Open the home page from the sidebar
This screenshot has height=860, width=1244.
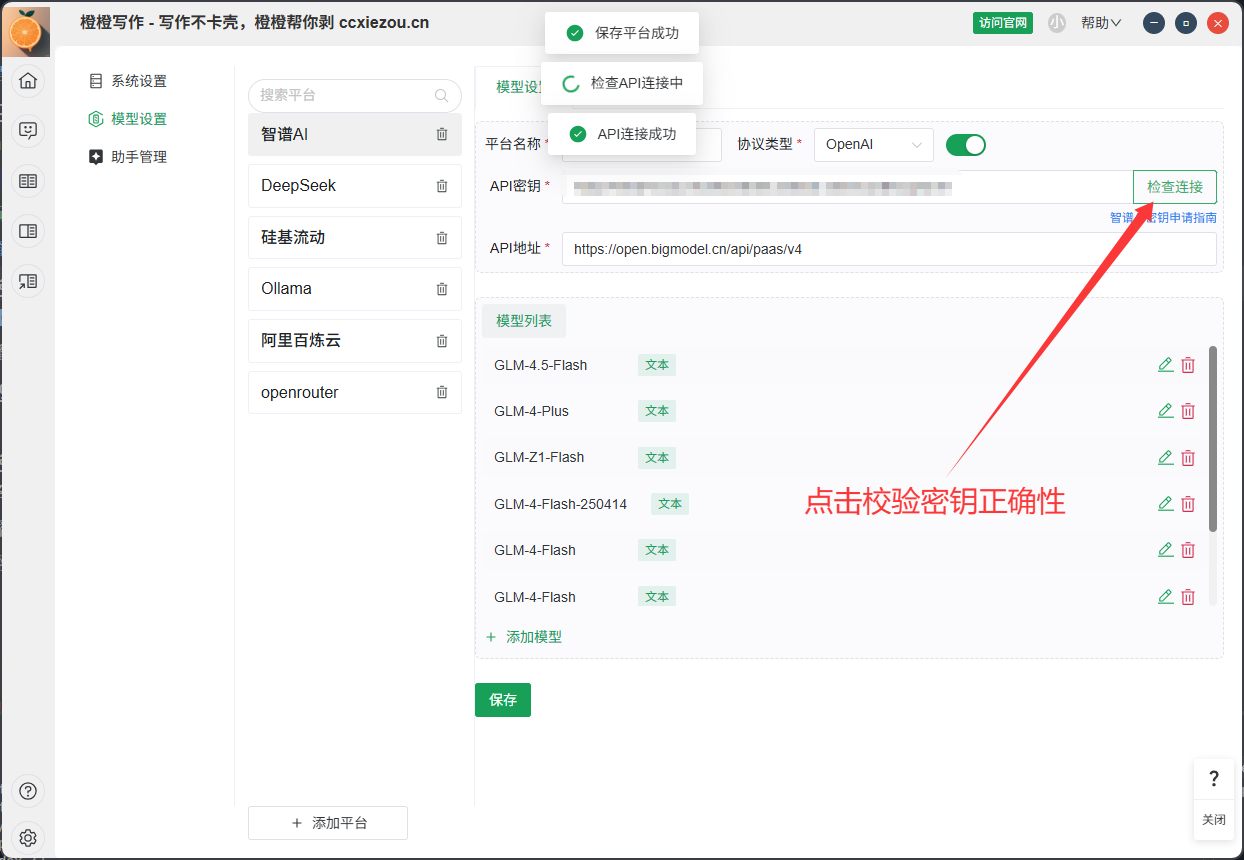28,80
